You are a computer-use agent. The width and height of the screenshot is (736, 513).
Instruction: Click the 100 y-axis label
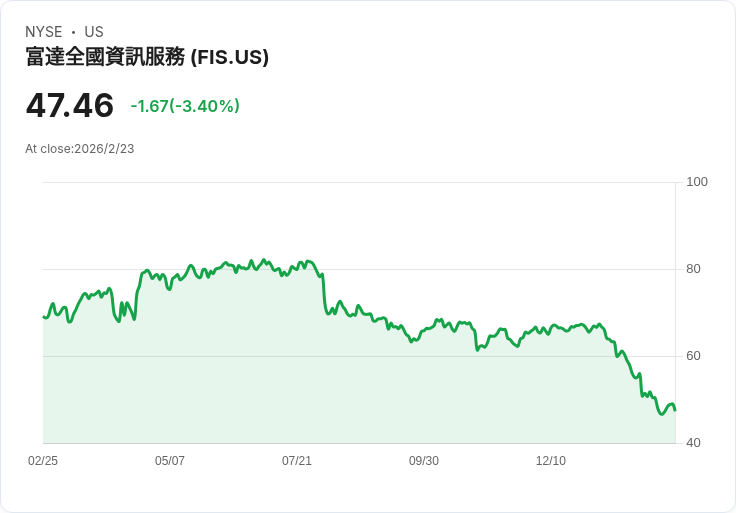coord(697,182)
